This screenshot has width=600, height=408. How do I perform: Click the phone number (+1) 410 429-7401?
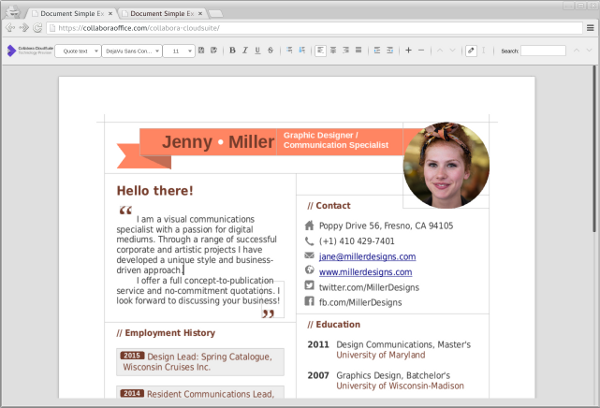pyautogui.click(x=357, y=241)
